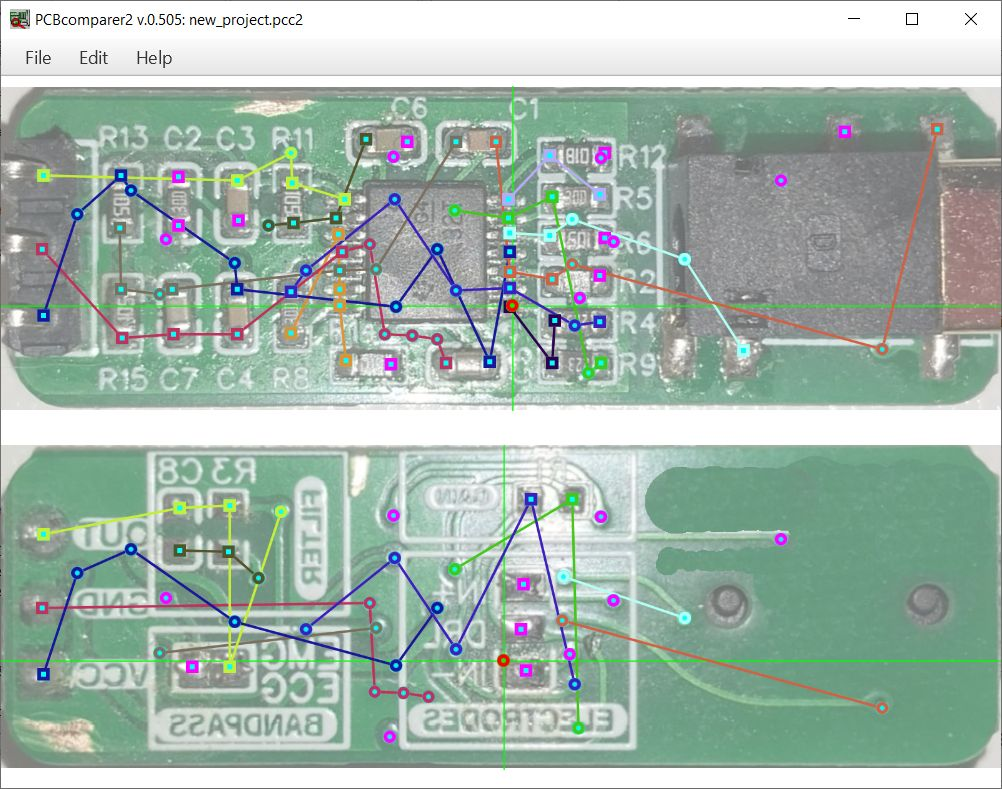1002x789 pixels.
Task: Select the red circle marker on bottom board crosshair
Action: point(504,660)
